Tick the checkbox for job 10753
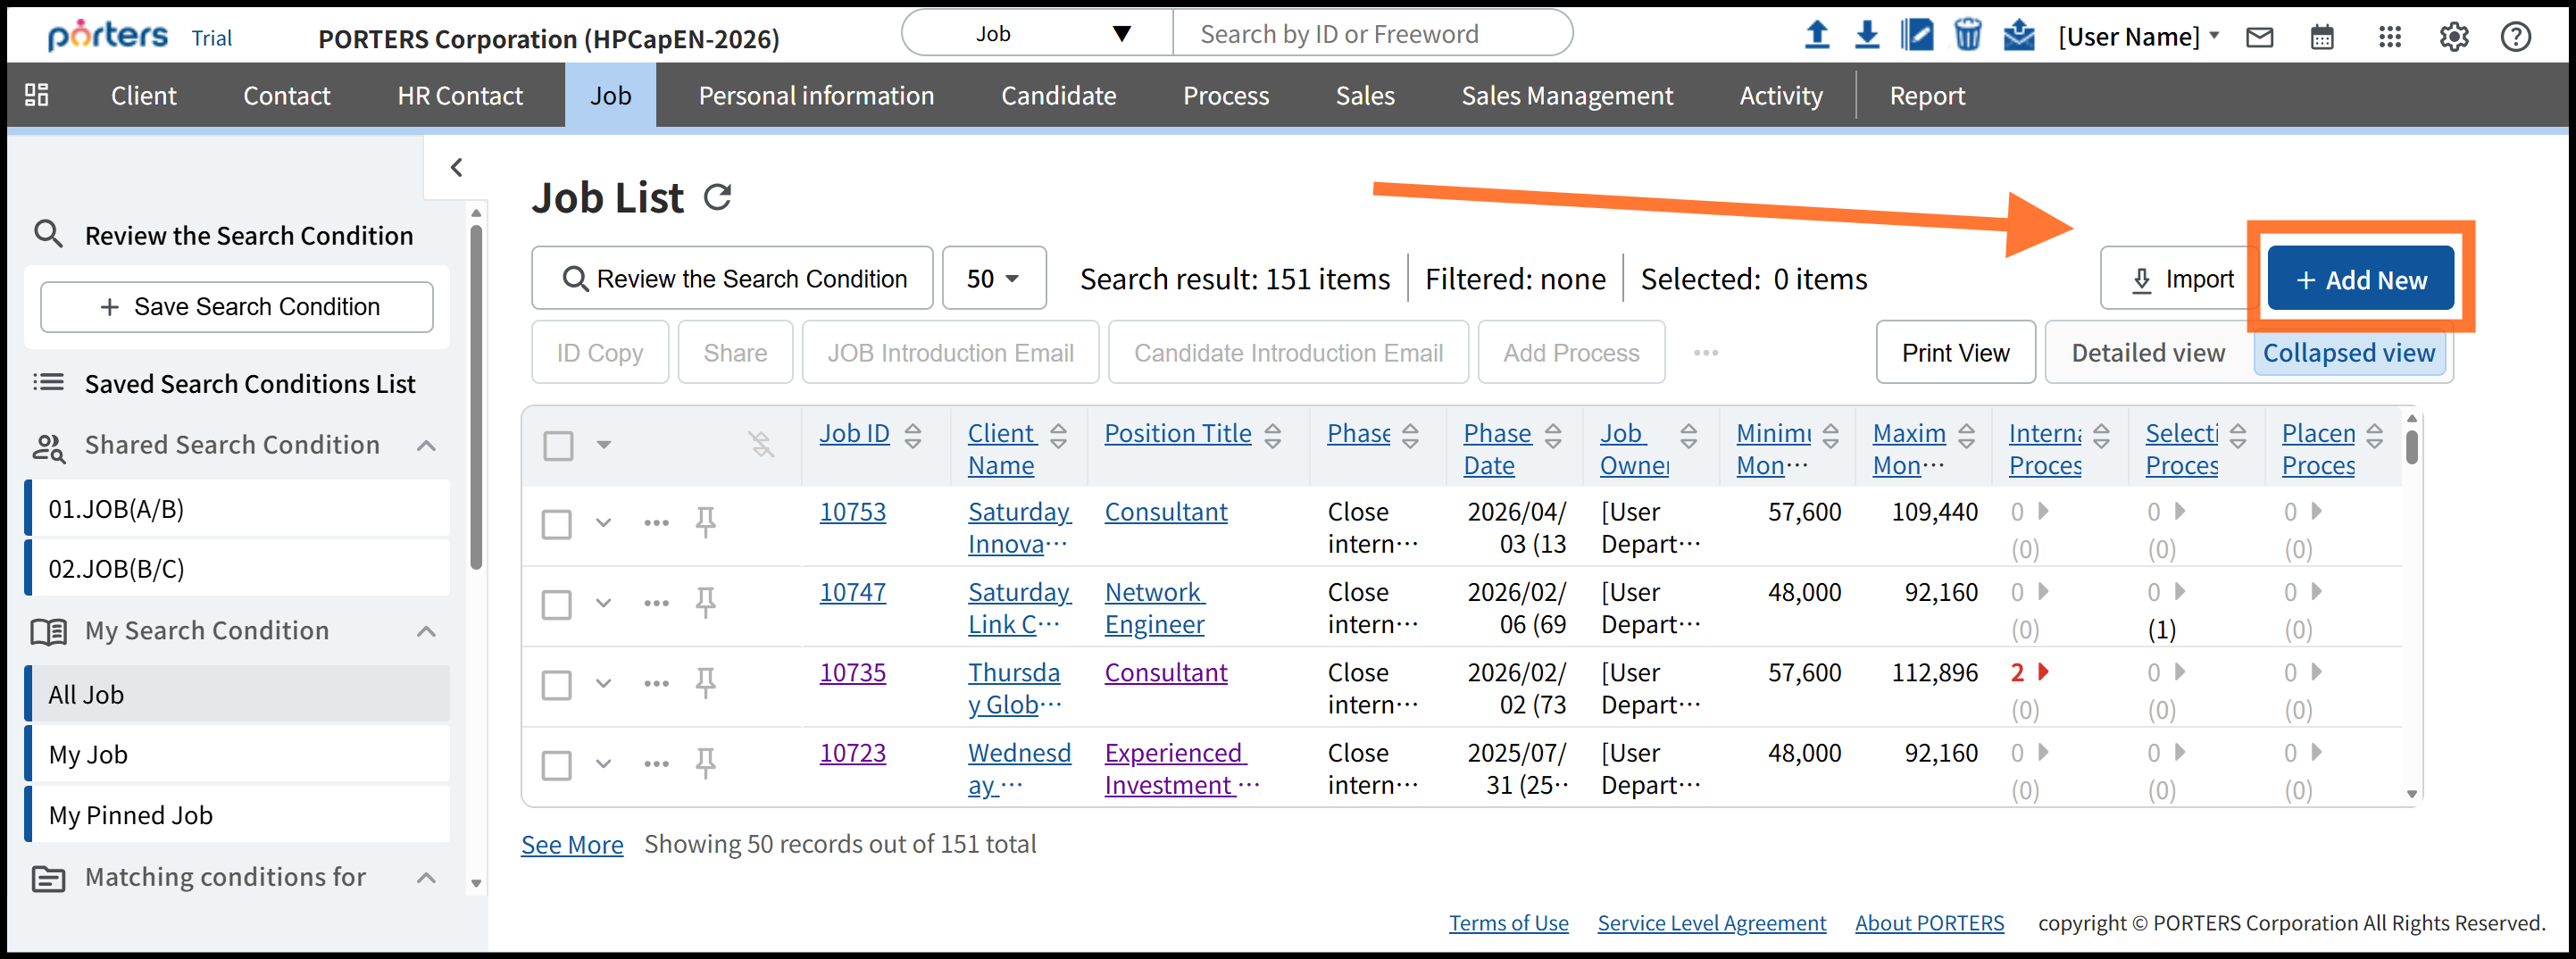Viewport: 2576px width, 959px height. [x=557, y=524]
